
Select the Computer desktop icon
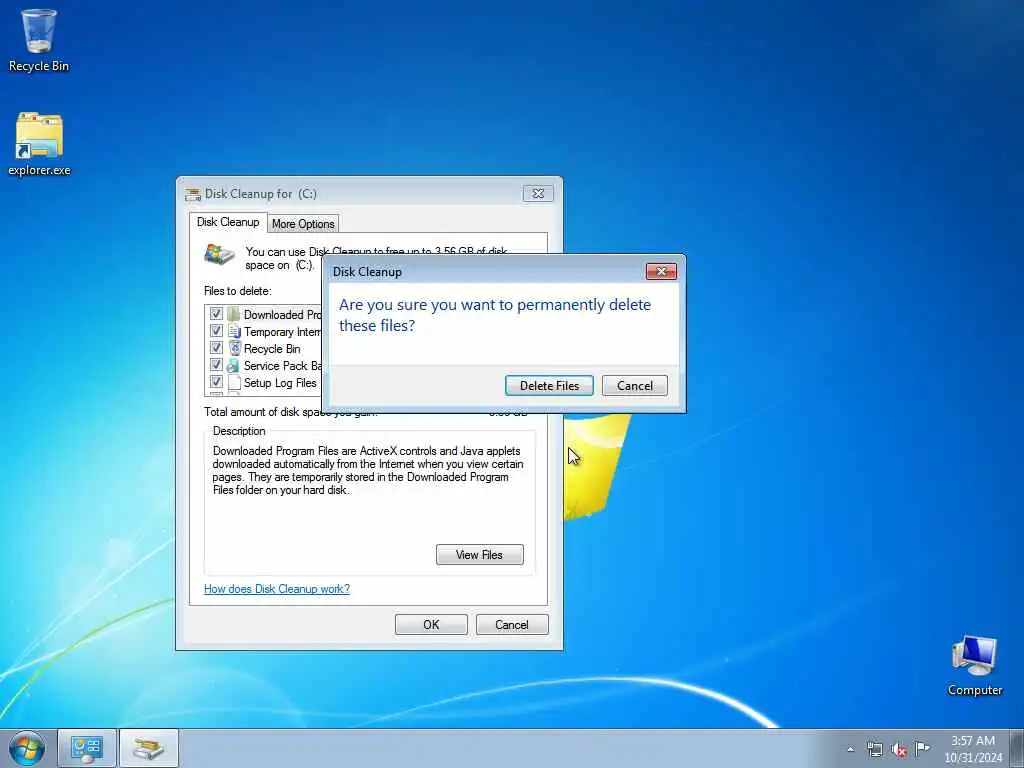click(x=974, y=665)
